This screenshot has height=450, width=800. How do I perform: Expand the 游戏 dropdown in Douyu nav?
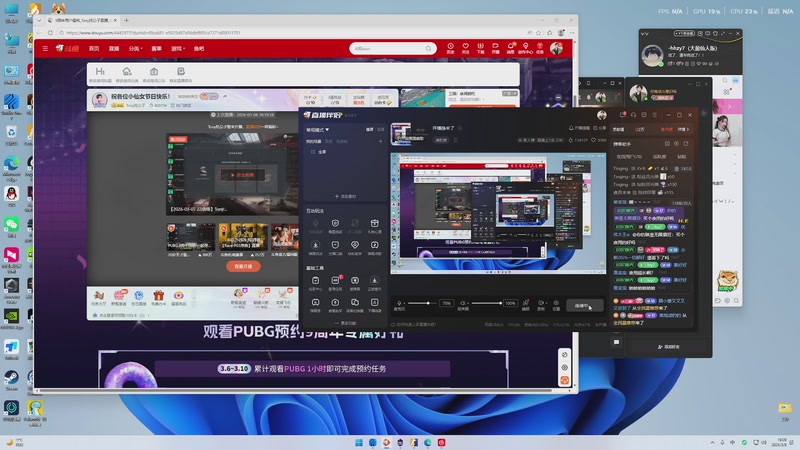click(178, 48)
